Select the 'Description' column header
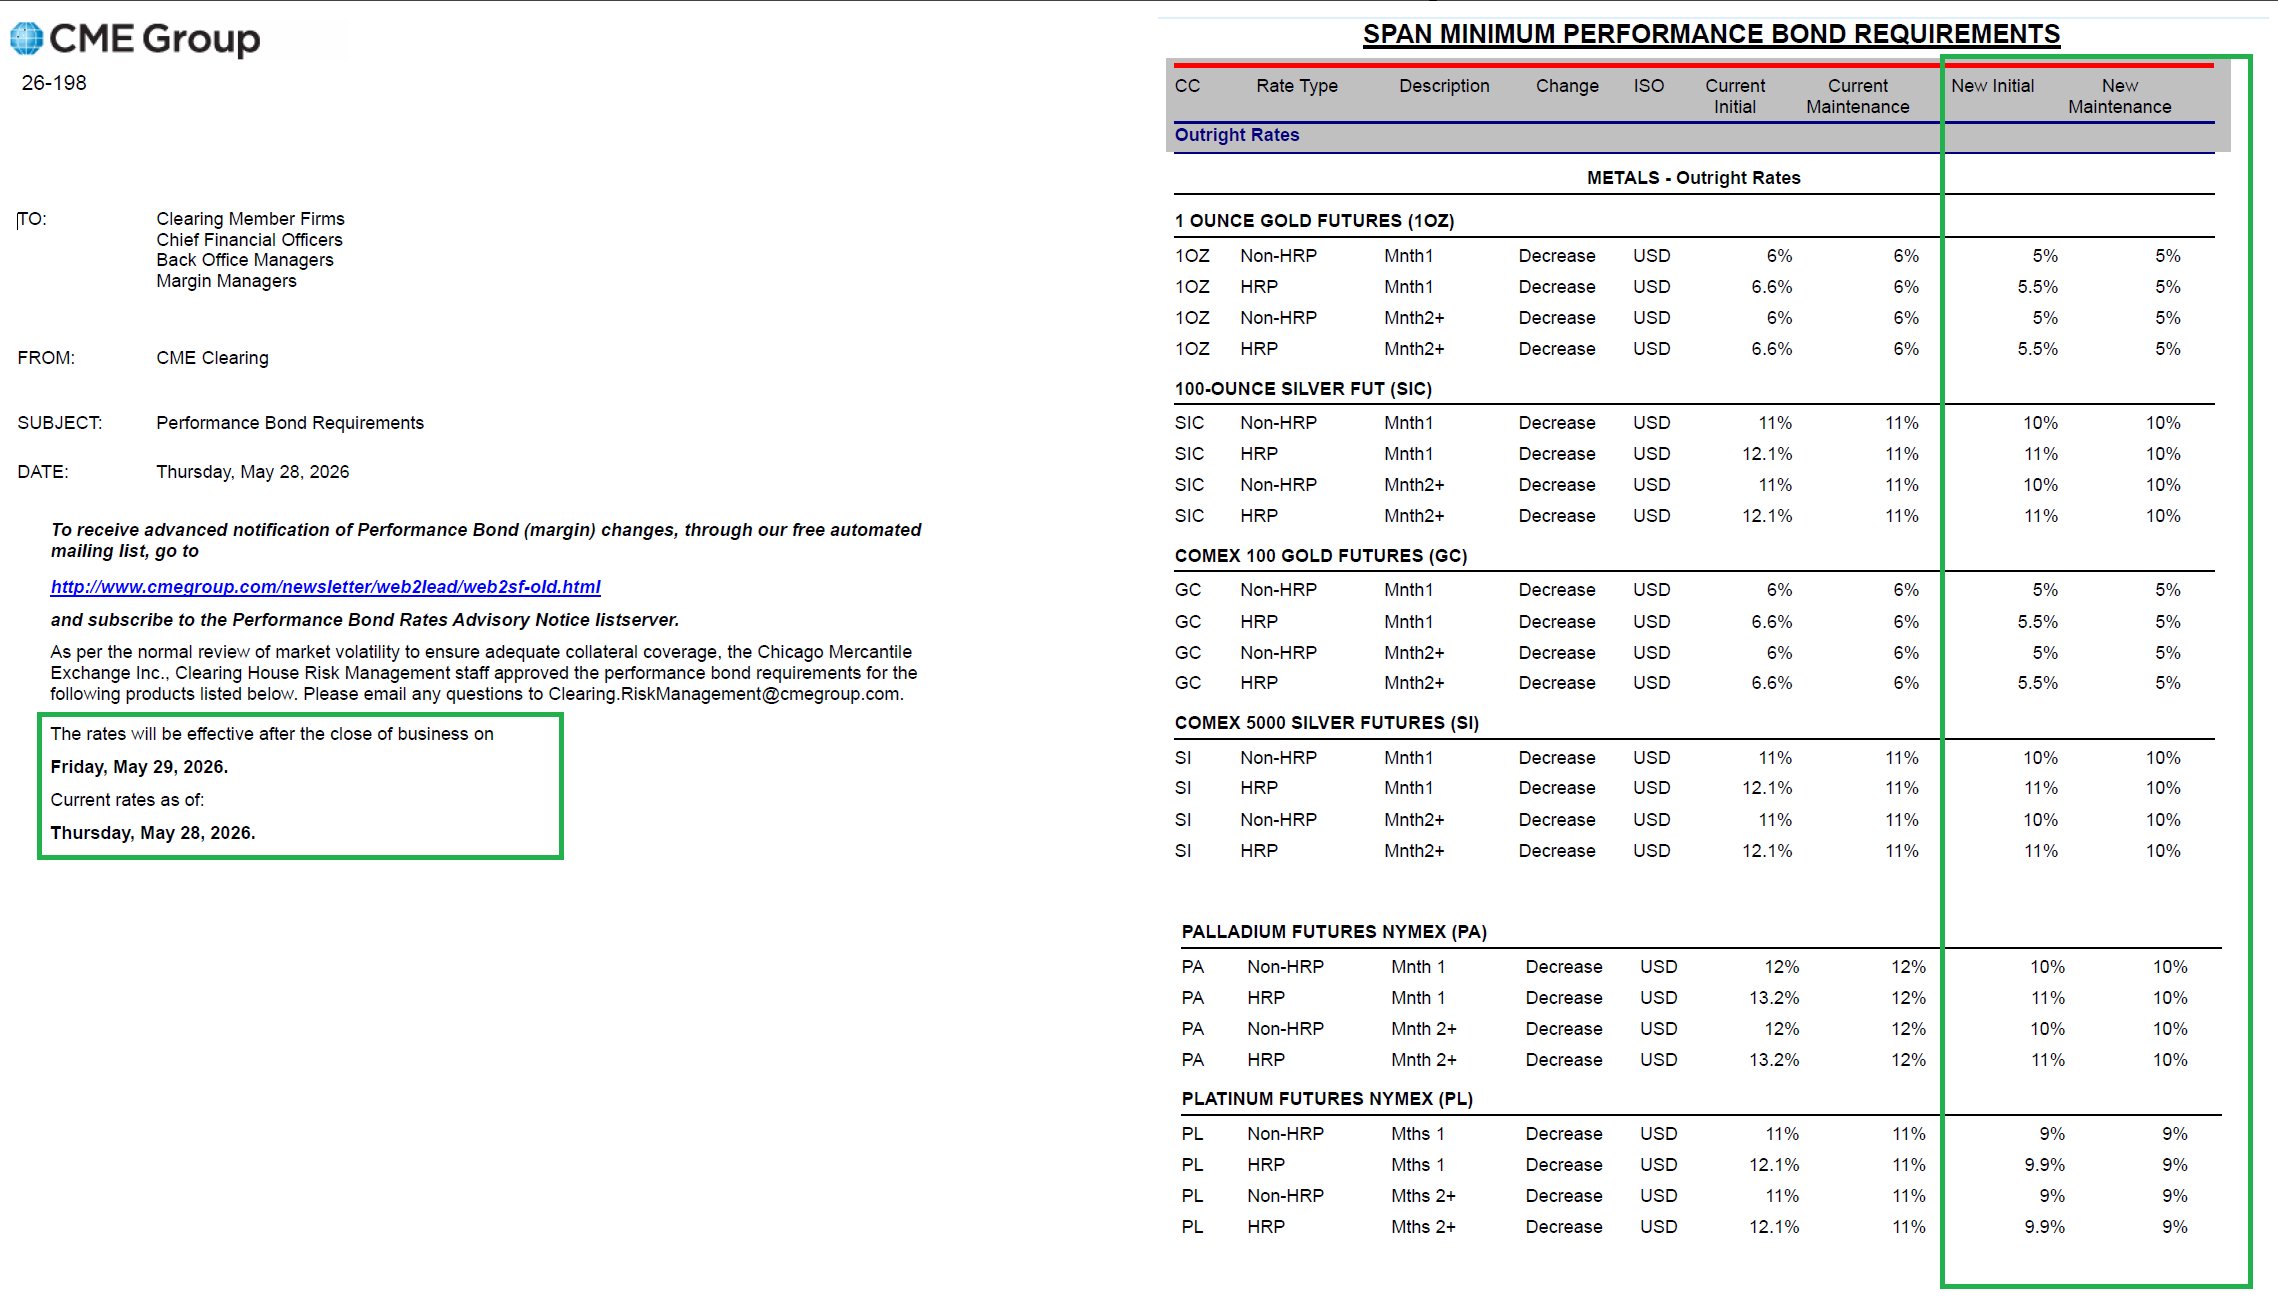The image size is (2278, 1305). click(1444, 86)
